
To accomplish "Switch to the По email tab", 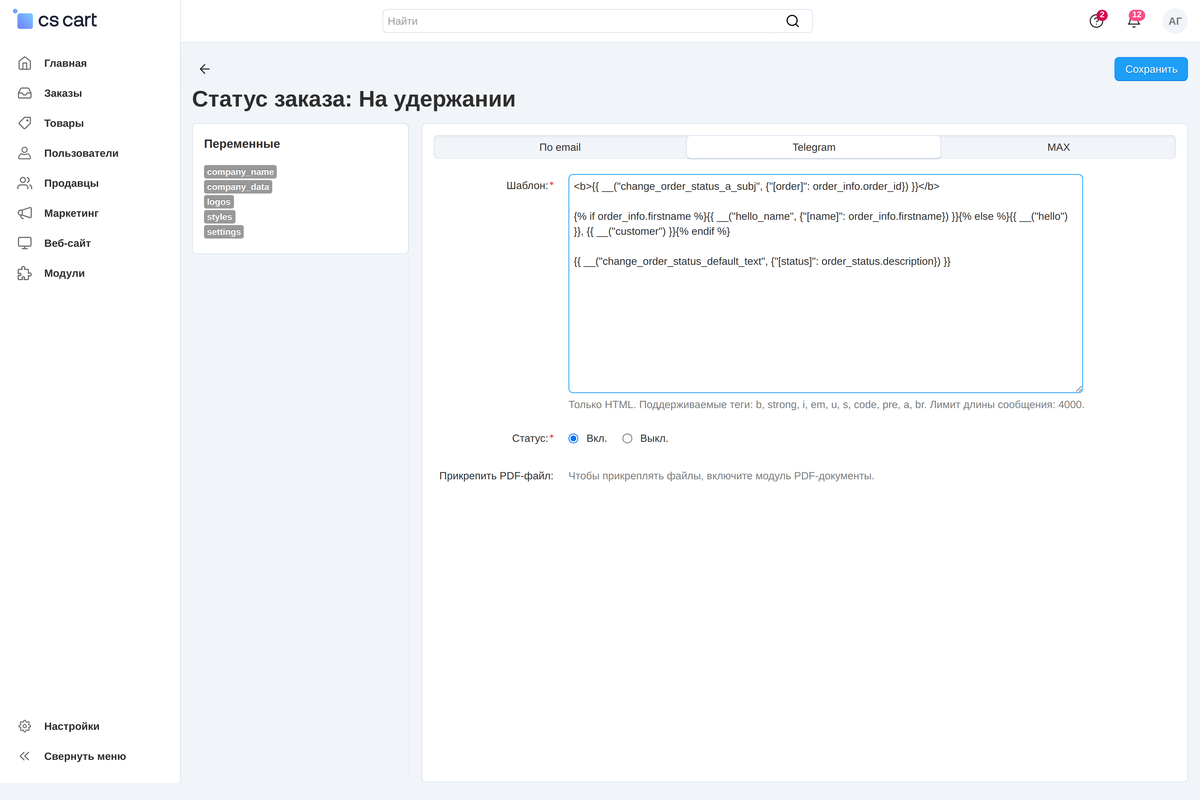I will [x=560, y=147].
